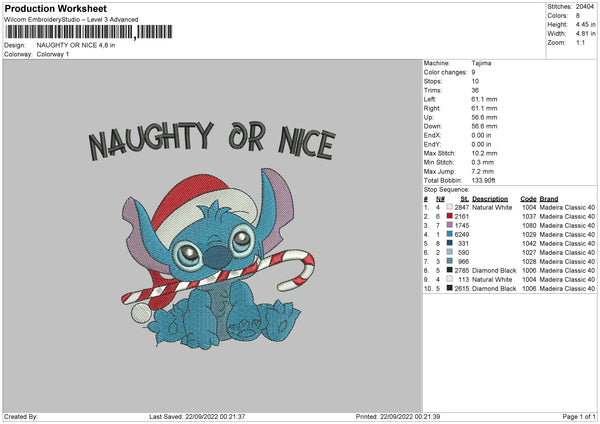Click the black swatch in the 2785 row

[x=449, y=270]
